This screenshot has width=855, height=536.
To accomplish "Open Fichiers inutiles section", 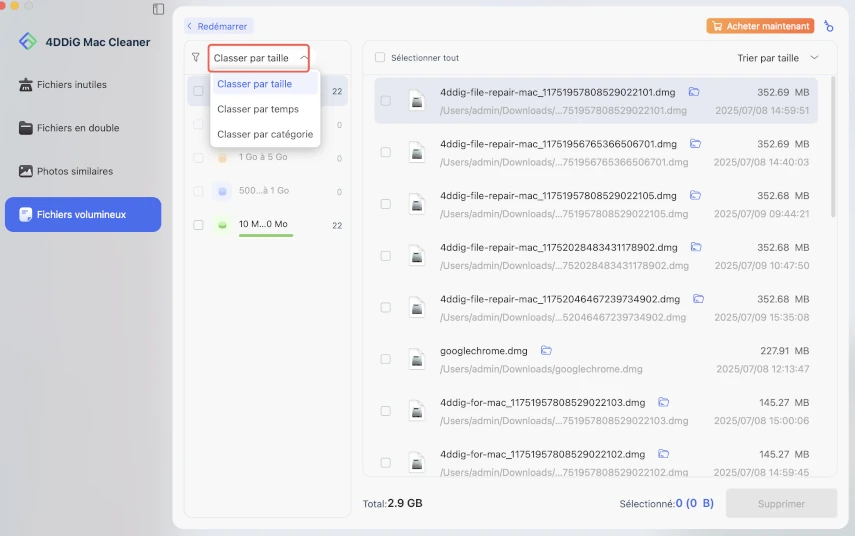I will (x=83, y=85).
